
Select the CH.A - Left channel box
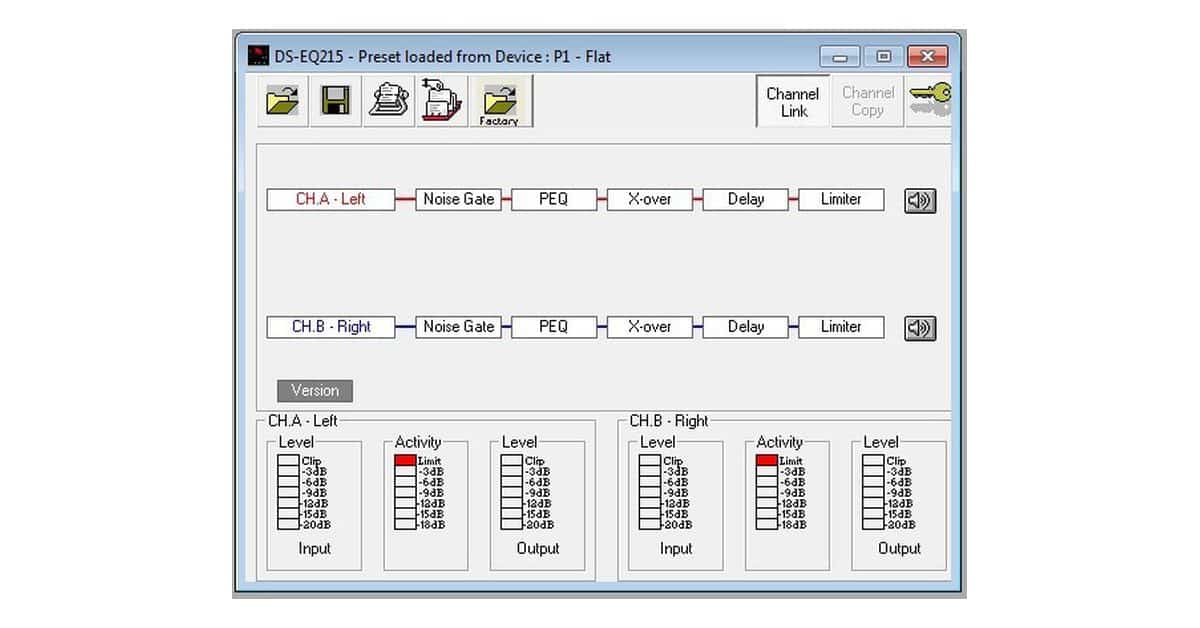coord(331,199)
